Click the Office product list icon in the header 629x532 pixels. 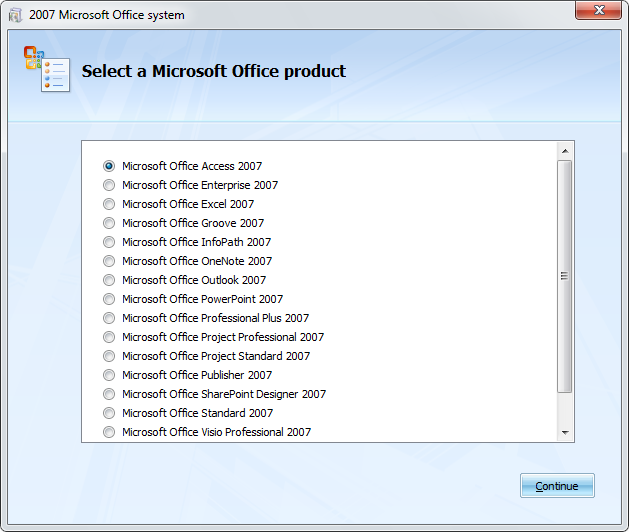(x=47, y=69)
